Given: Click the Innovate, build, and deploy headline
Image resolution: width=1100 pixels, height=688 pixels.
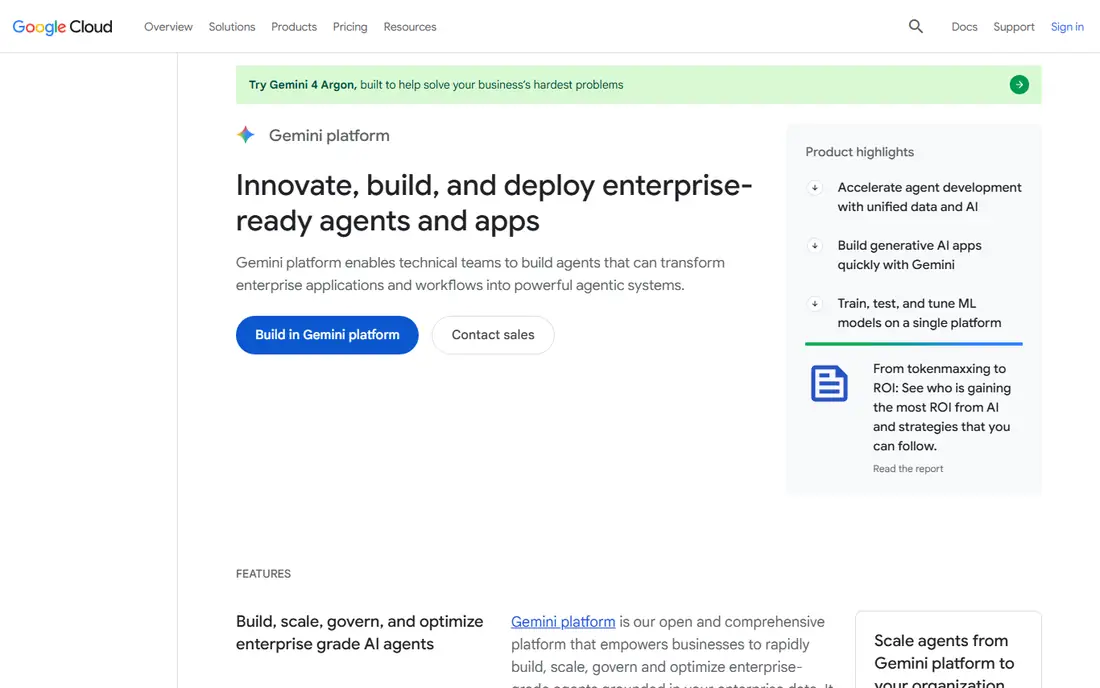Looking at the screenshot, I should point(494,203).
